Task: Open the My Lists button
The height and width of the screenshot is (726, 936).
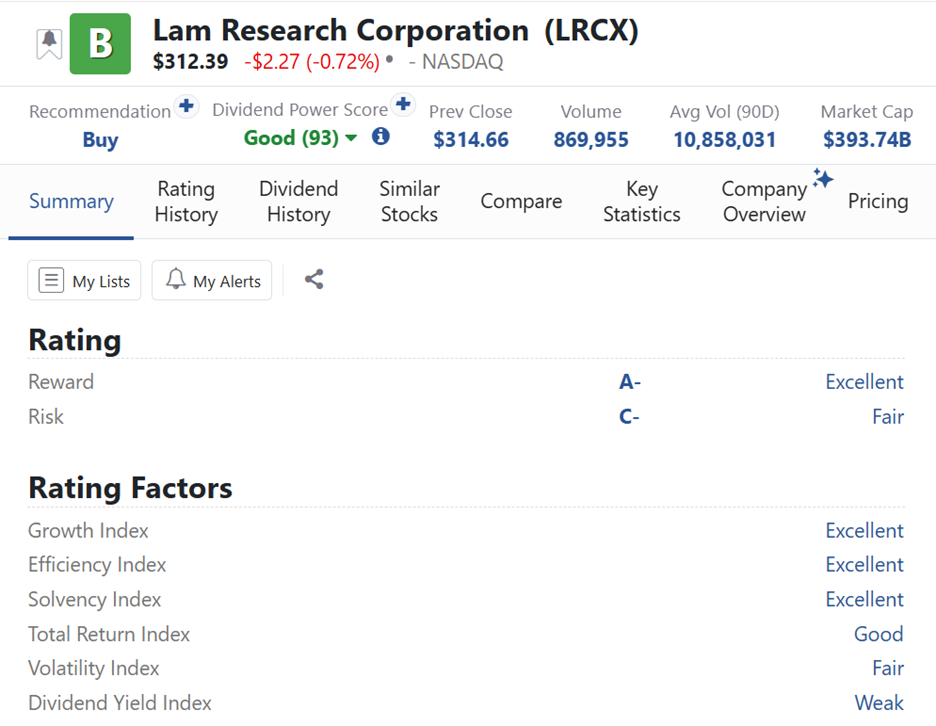Action: pos(84,280)
